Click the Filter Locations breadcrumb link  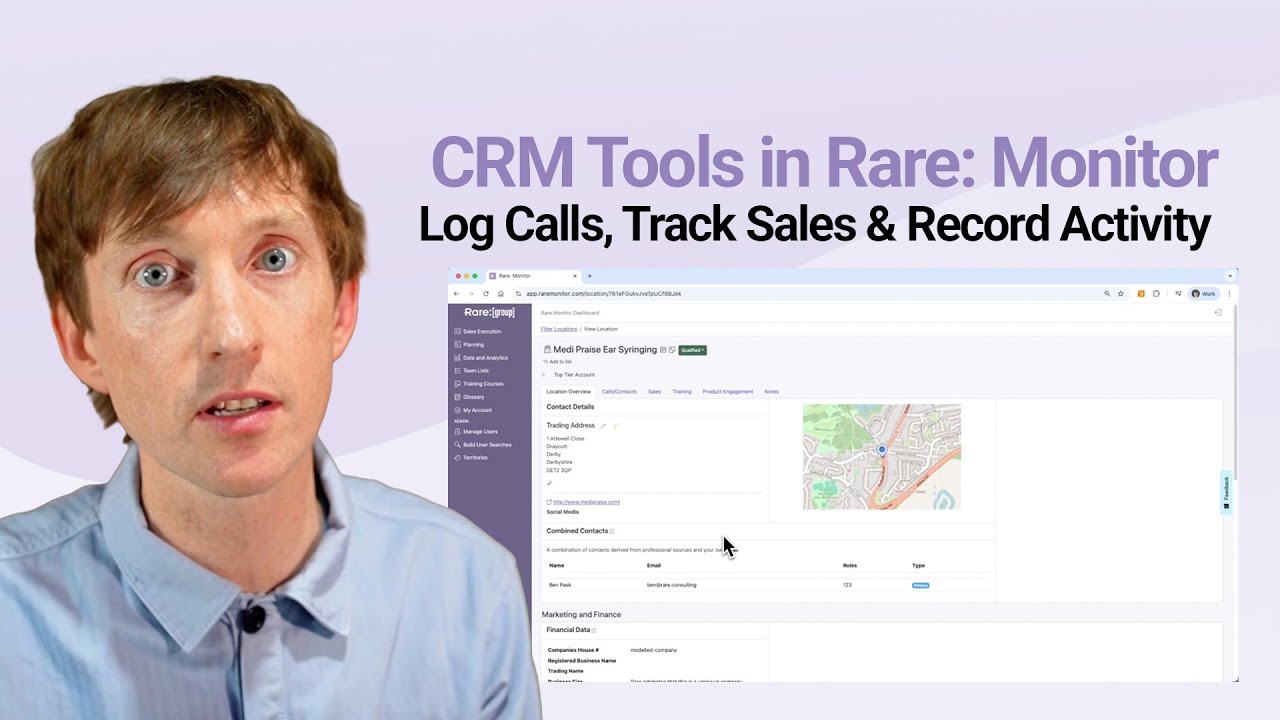559,329
